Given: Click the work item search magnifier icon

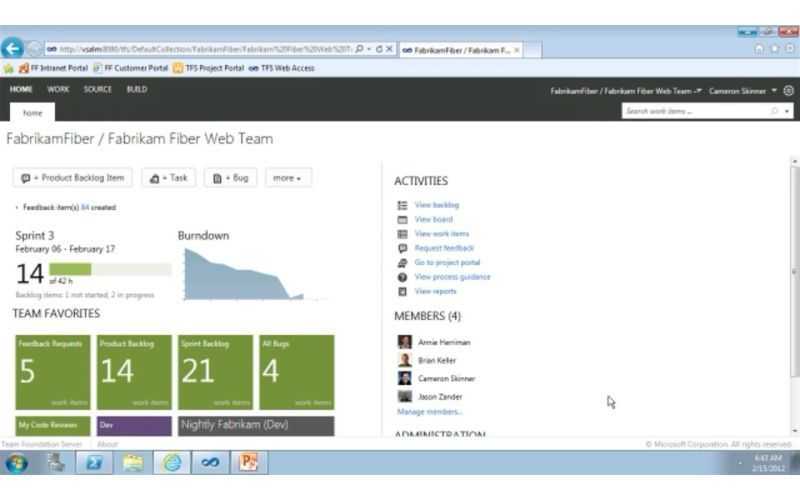Looking at the screenshot, I should click(x=774, y=111).
